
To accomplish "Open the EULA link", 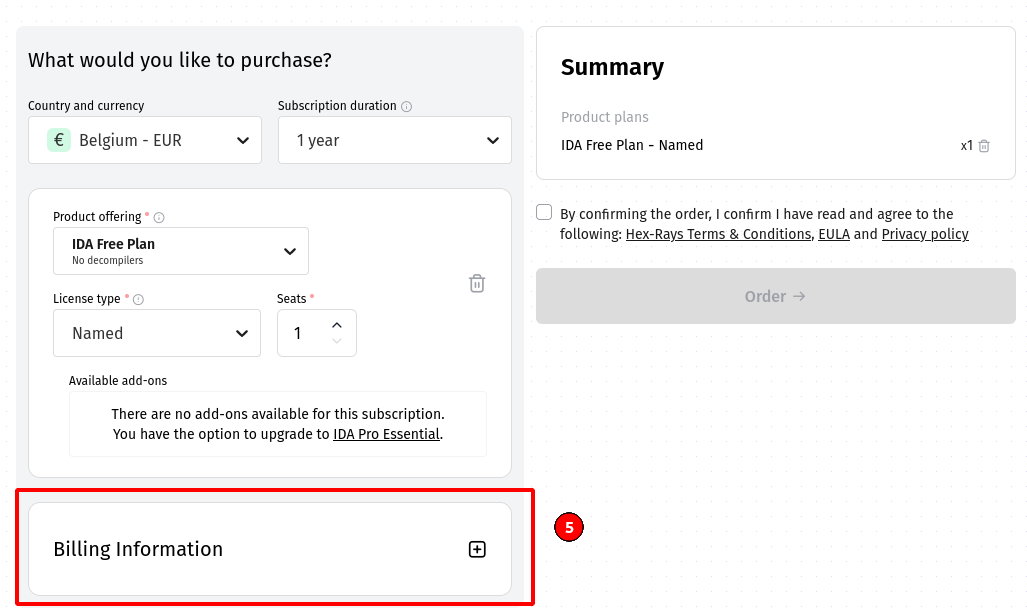I will click(x=833, y=234).
